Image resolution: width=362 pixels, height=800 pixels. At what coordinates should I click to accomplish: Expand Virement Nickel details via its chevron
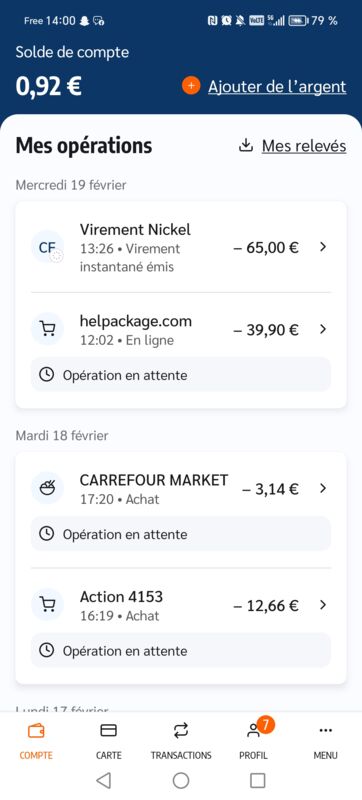point(323,247)
